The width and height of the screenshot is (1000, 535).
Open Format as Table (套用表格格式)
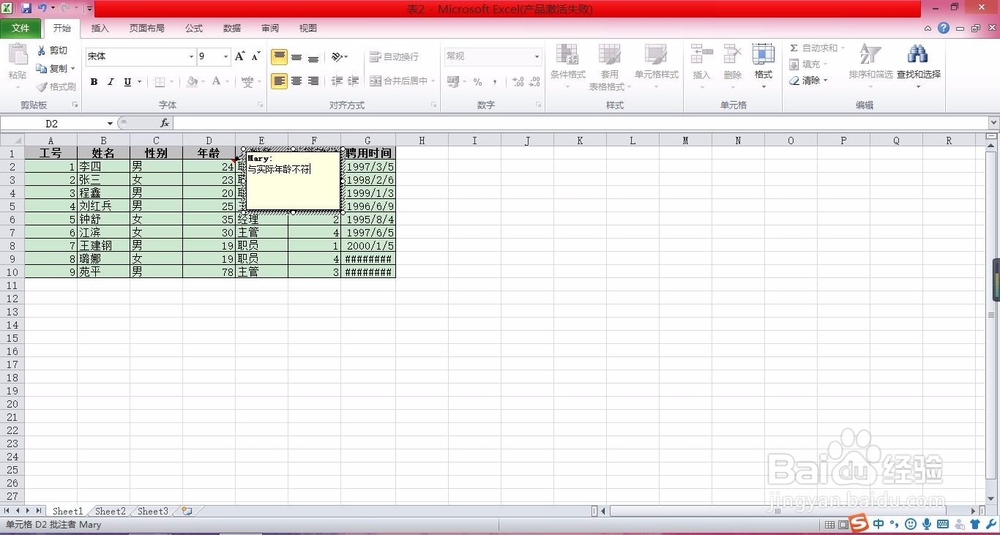(x=610, y=66)
